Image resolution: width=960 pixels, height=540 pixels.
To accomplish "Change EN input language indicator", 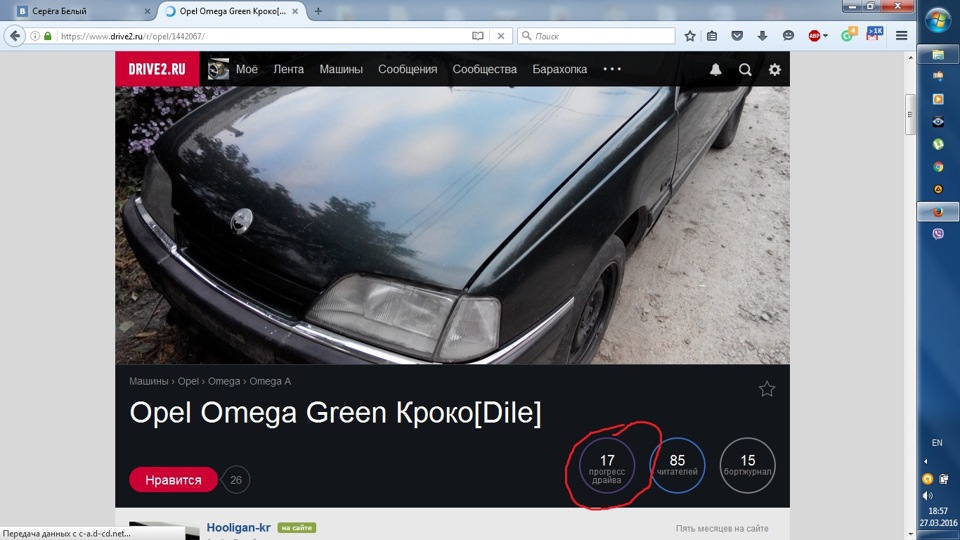I will (x=937, y=443).
